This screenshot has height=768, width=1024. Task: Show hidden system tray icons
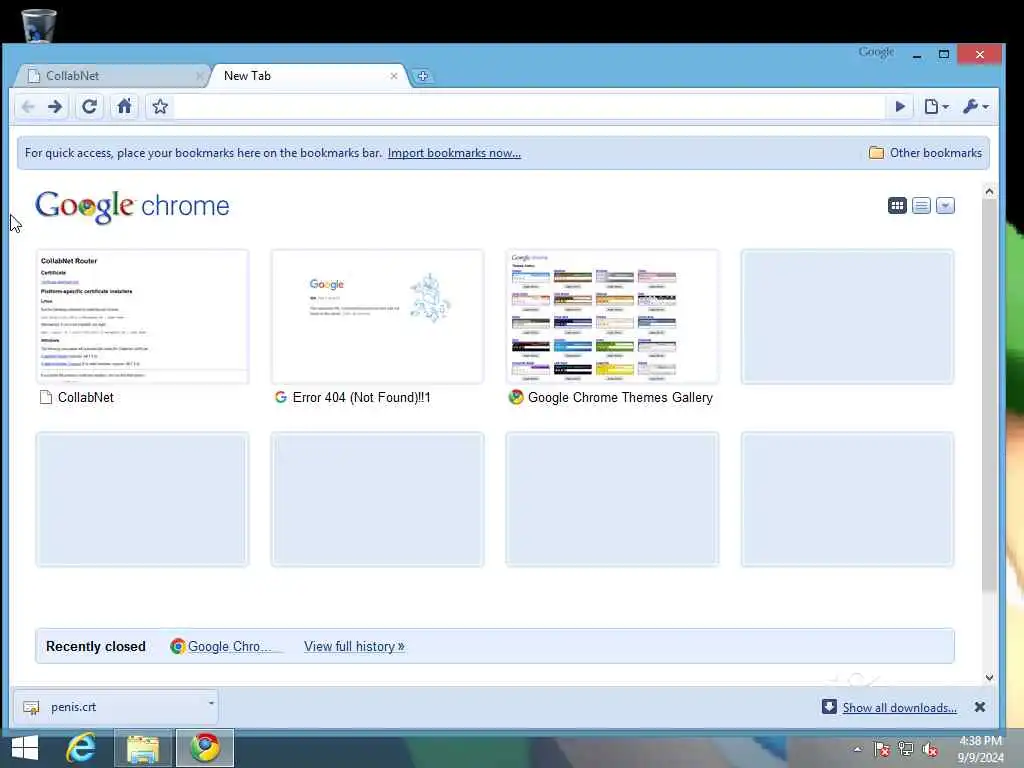pos(858,750)
